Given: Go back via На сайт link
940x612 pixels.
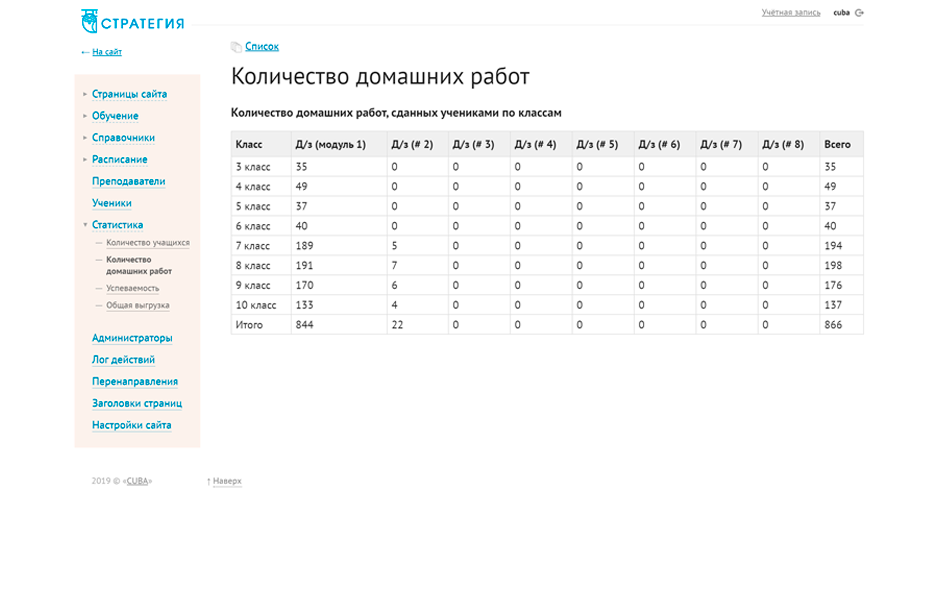Looking at the screenshot, I should [x=106, y=52].
